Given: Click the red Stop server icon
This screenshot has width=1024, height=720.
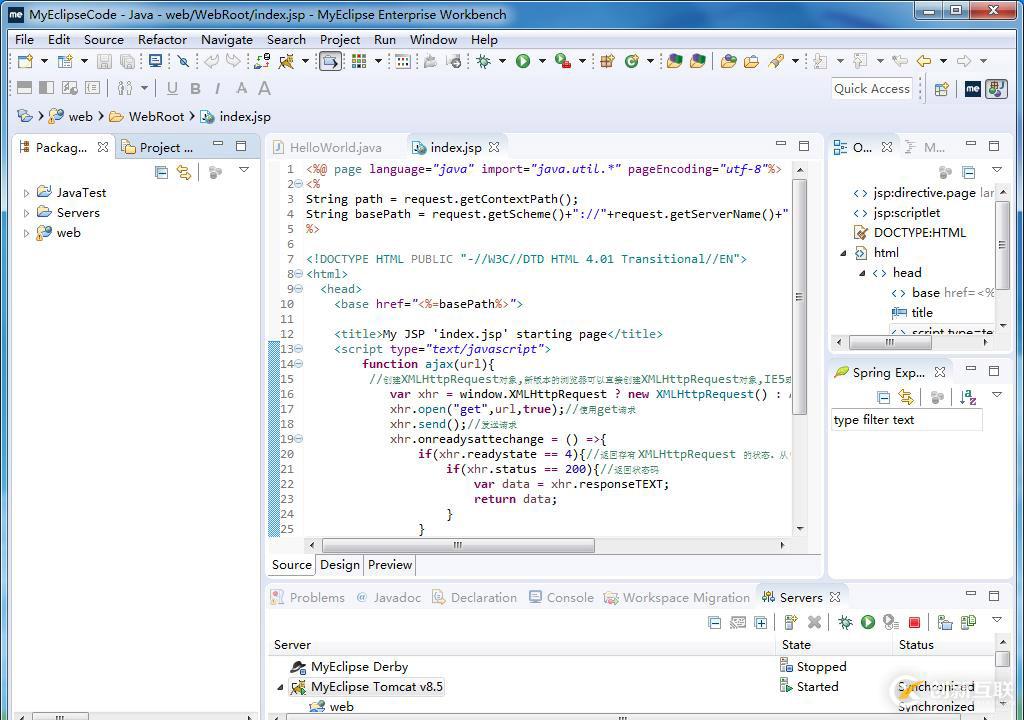Looking at the screenshot, I should coord(914,623).
